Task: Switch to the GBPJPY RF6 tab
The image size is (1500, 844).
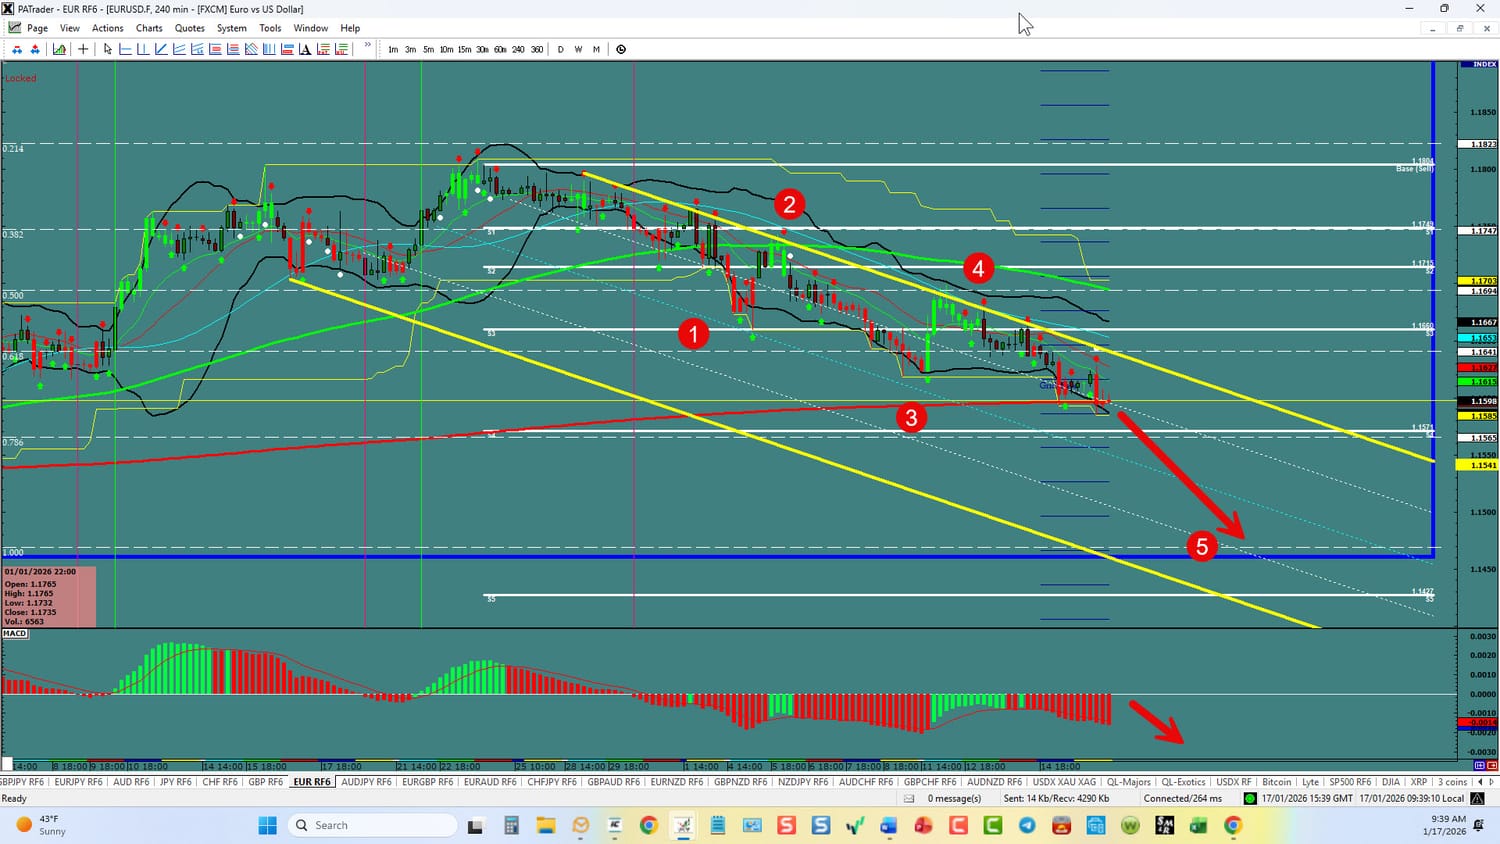Action: [x=22, y=782]
